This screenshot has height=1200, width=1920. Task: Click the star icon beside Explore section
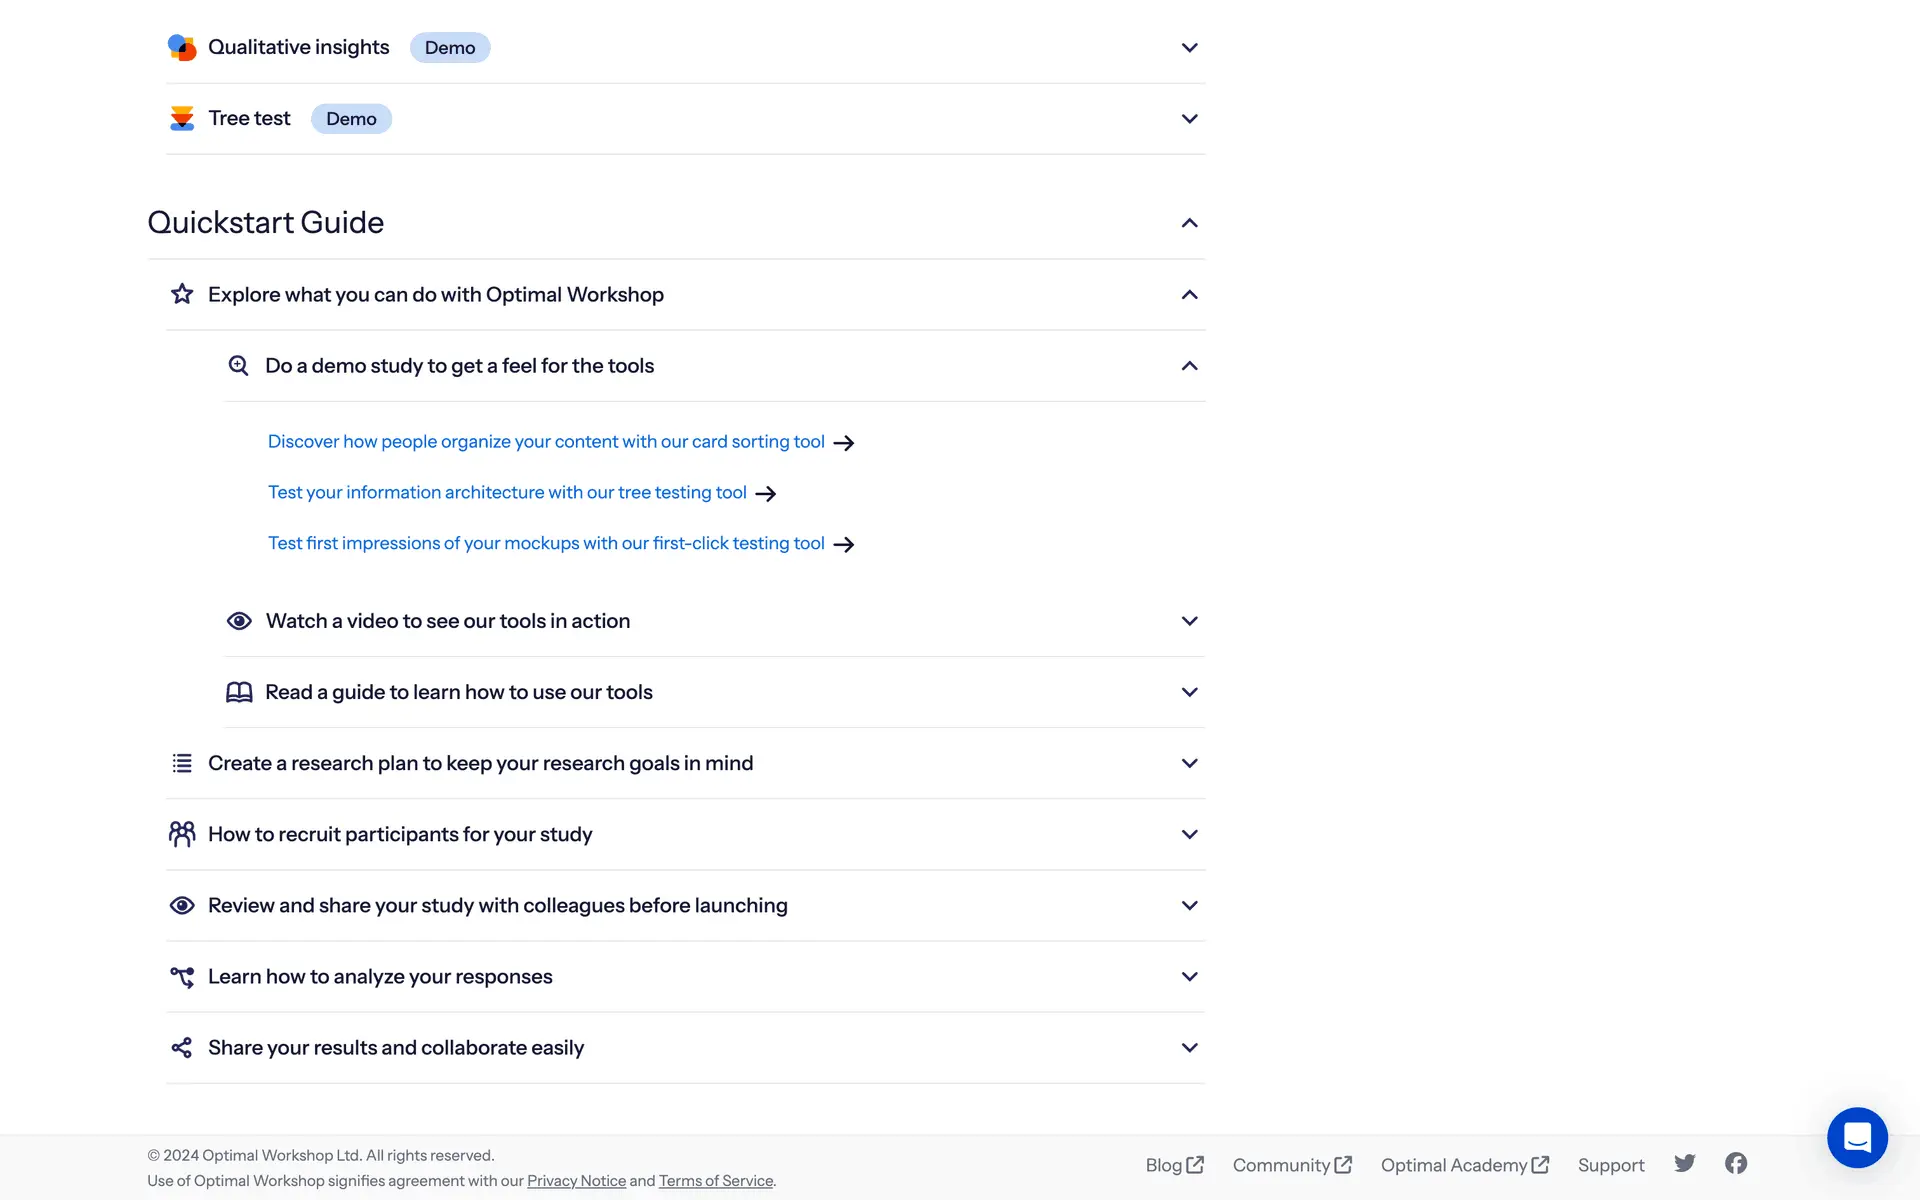click(182, 294)
